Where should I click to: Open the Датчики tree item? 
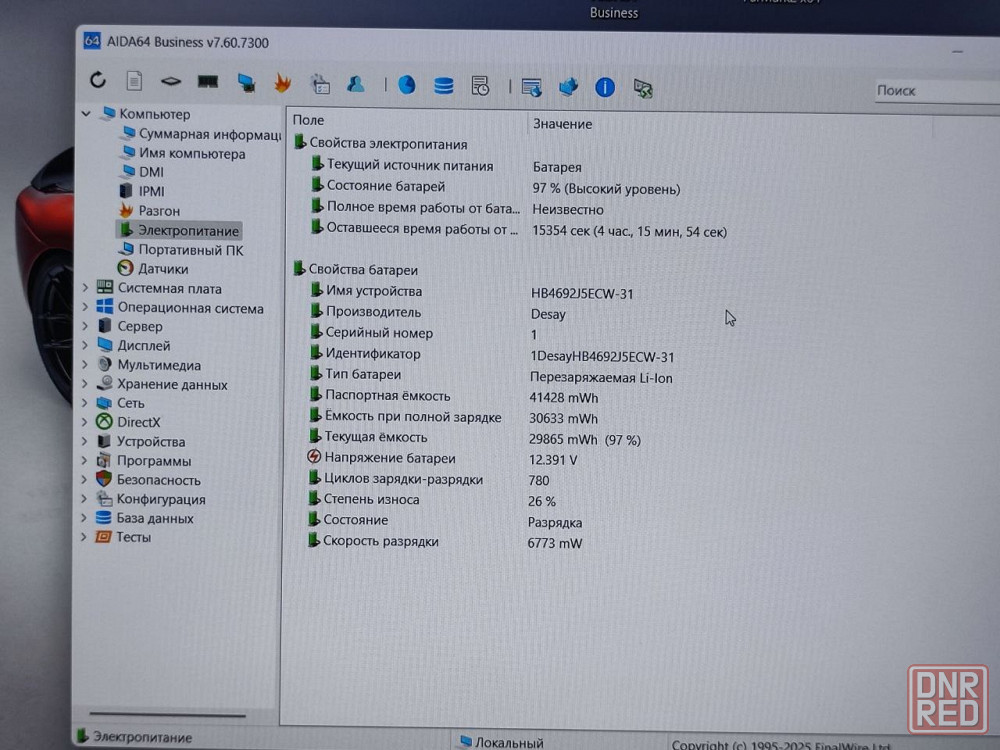pyautogui.click(x=153, y=268)
